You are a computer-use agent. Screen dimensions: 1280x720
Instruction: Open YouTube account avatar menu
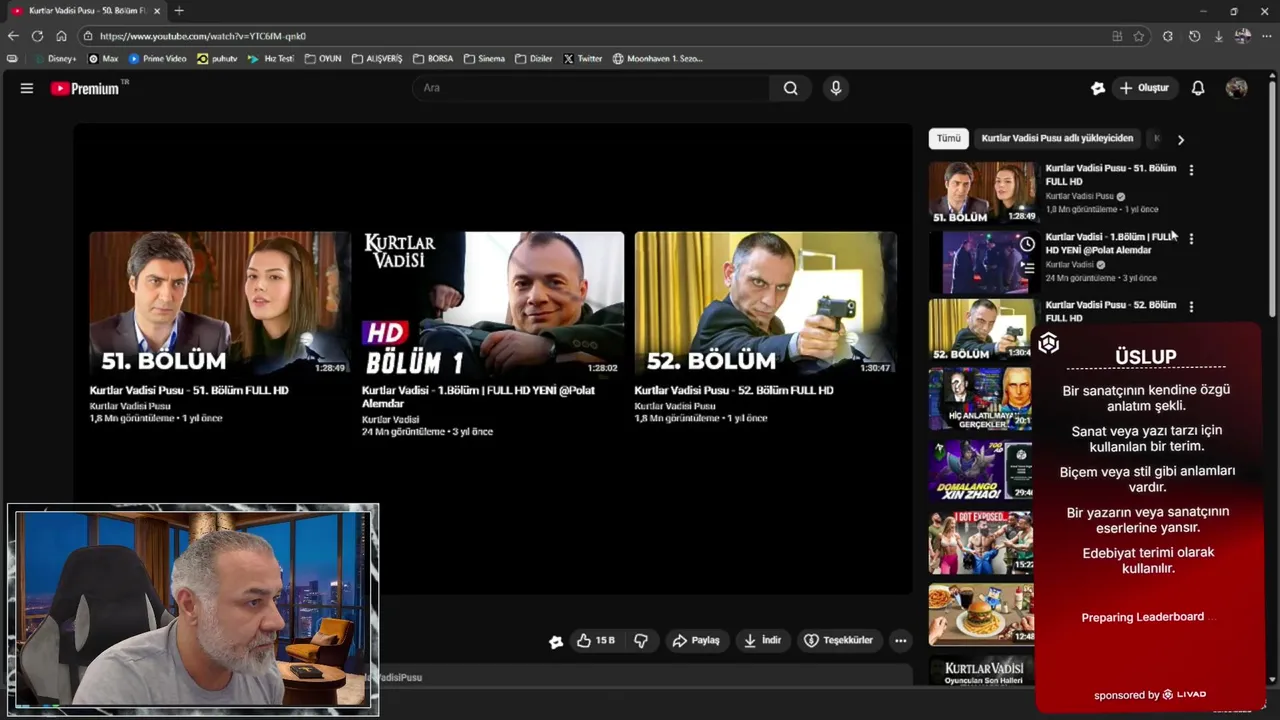click(1237, 88)
